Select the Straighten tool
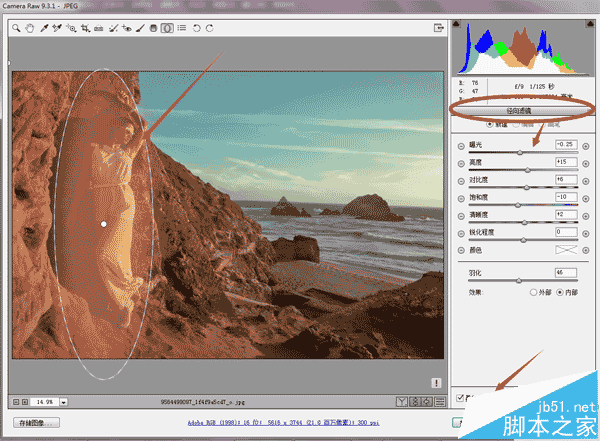 click(x=99, y=28)
